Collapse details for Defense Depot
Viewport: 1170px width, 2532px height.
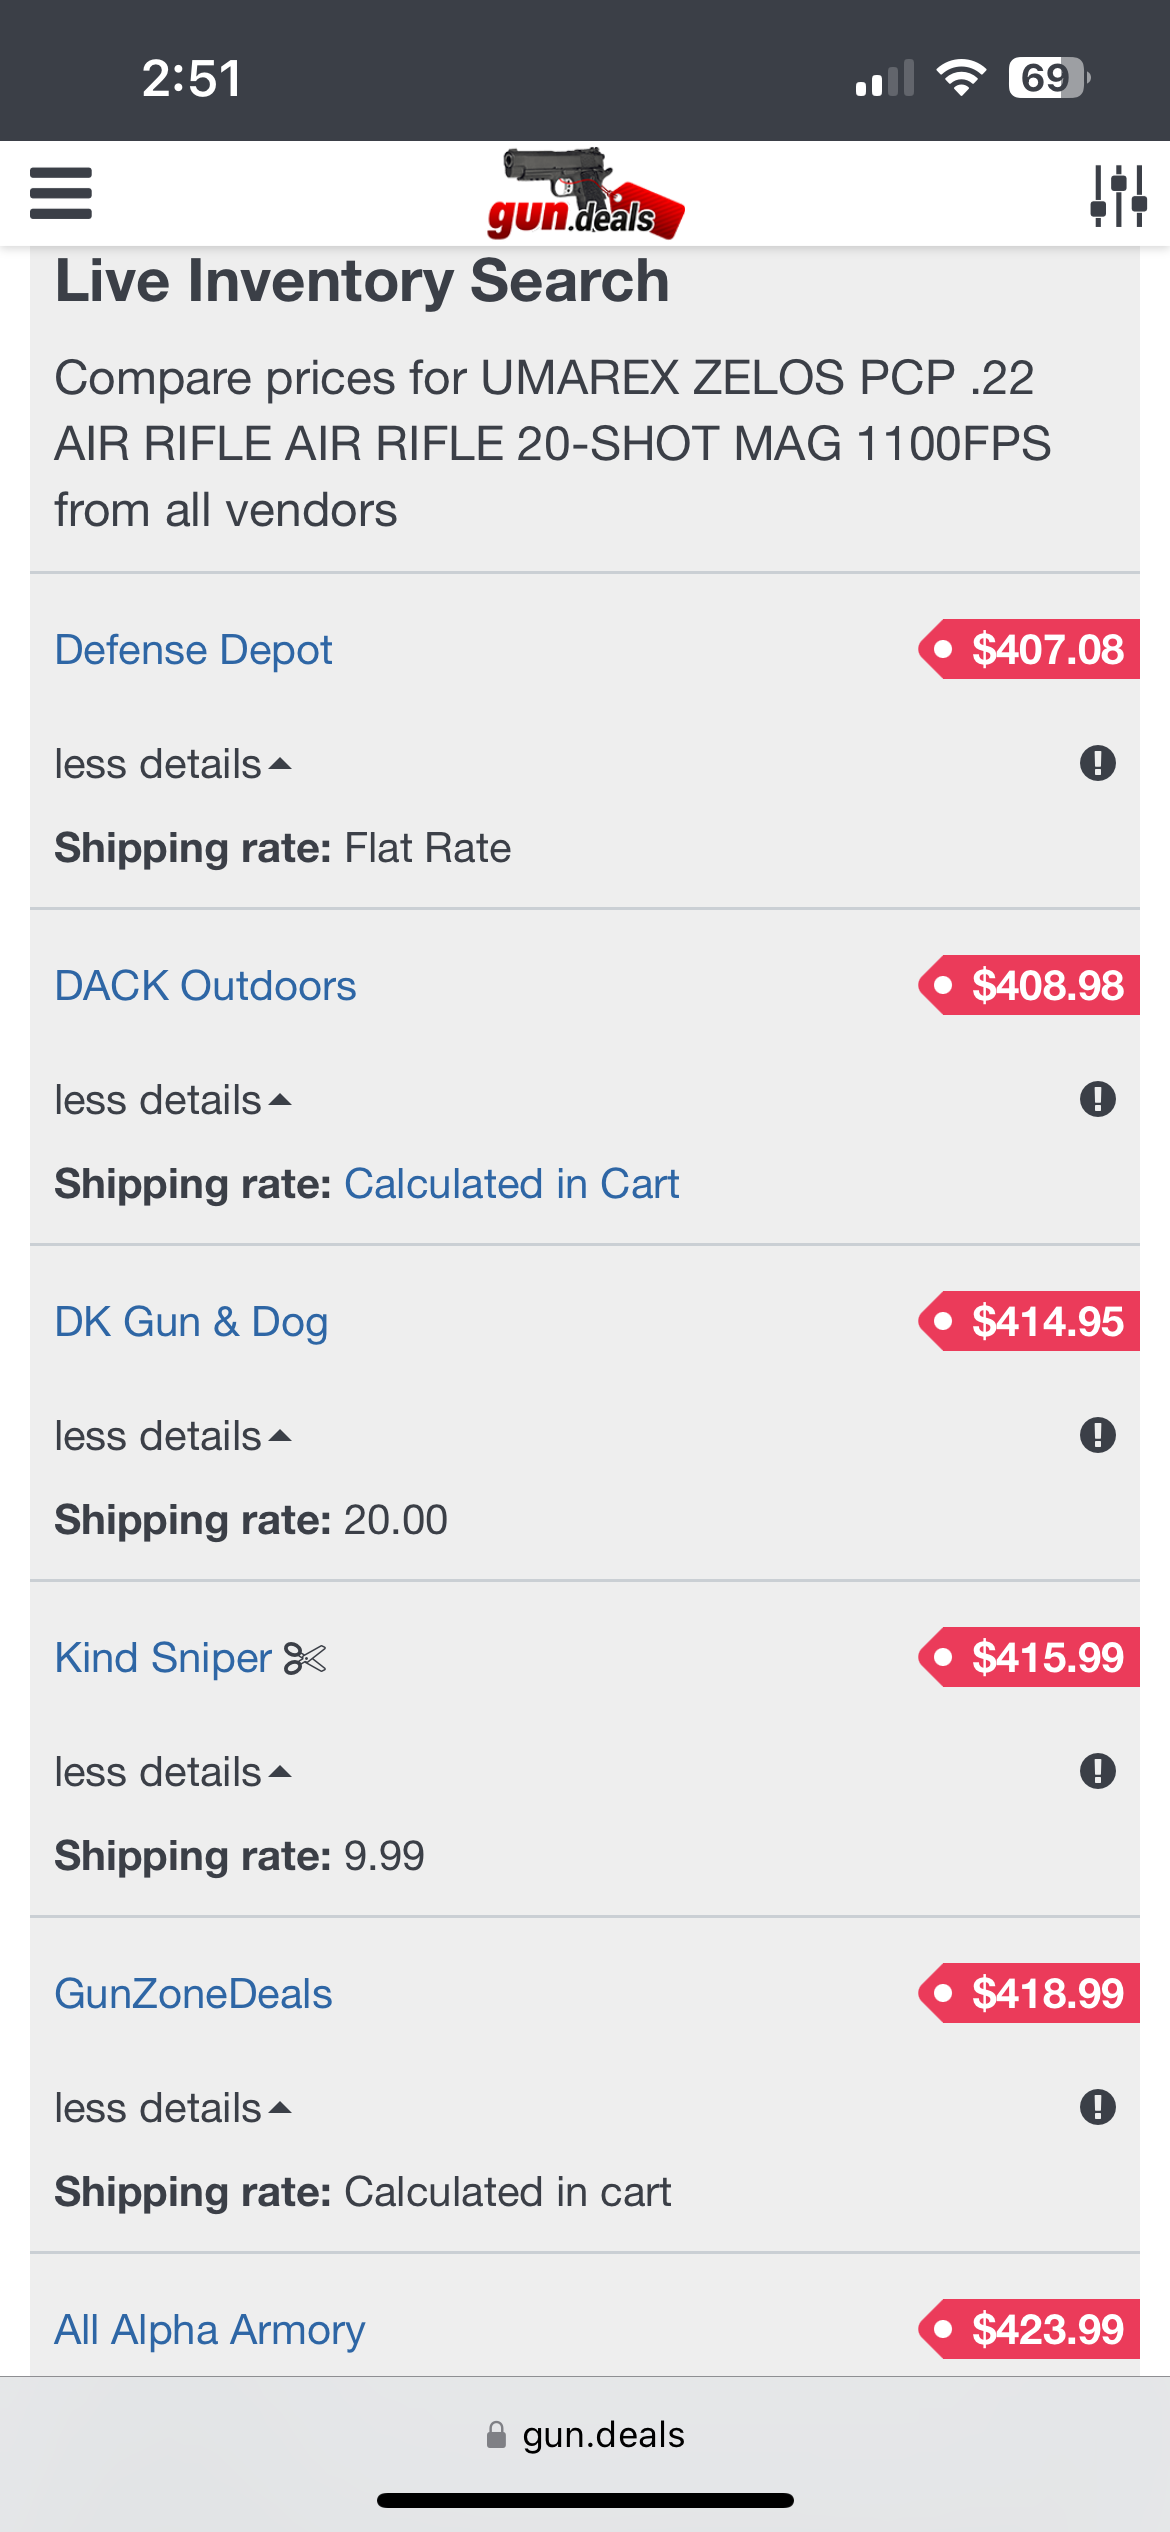173,764
